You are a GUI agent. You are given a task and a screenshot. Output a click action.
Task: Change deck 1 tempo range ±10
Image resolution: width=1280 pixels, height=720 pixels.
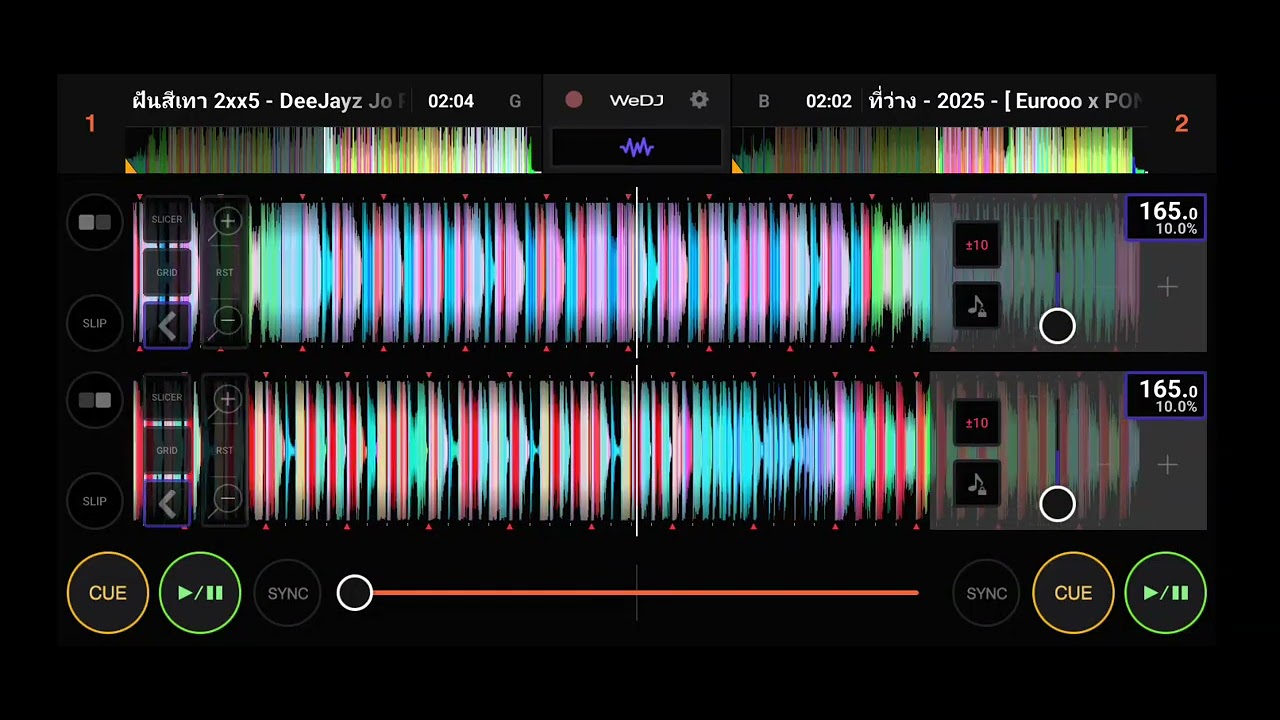coord(977,245)
